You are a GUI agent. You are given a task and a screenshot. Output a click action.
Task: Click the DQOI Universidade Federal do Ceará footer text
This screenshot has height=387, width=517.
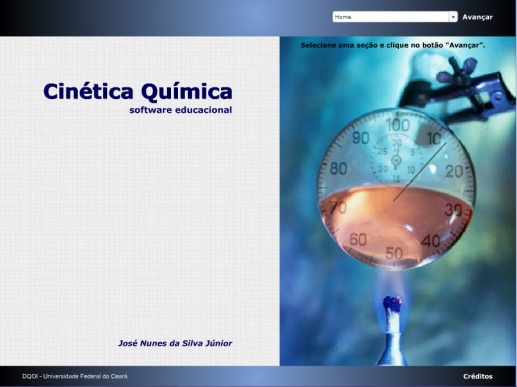75,376
